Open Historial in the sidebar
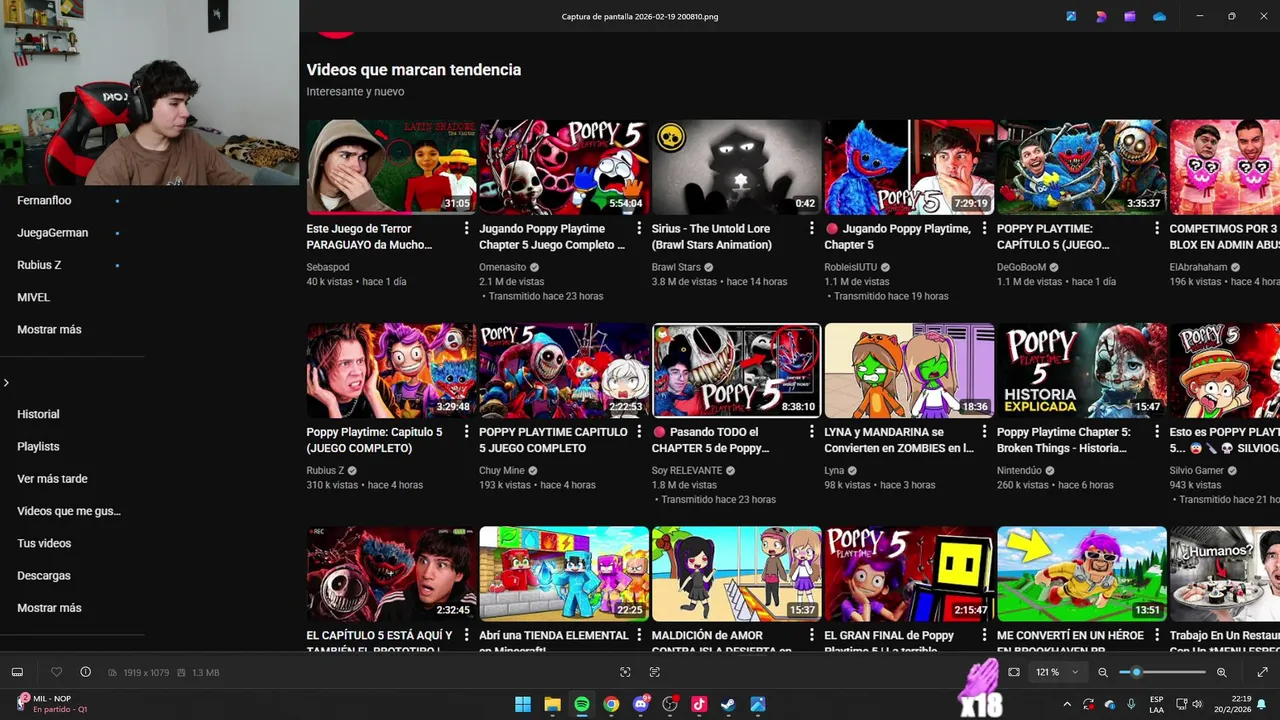 point(38,414)
